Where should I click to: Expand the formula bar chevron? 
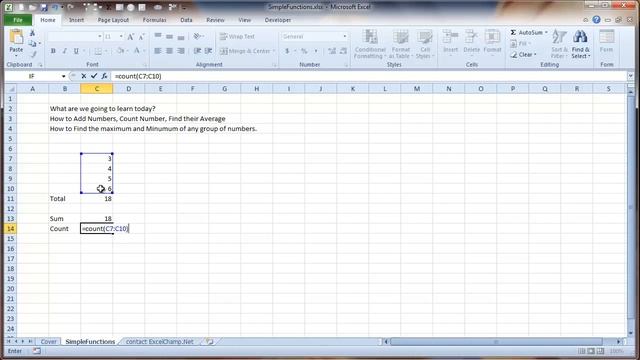point(631,76)
